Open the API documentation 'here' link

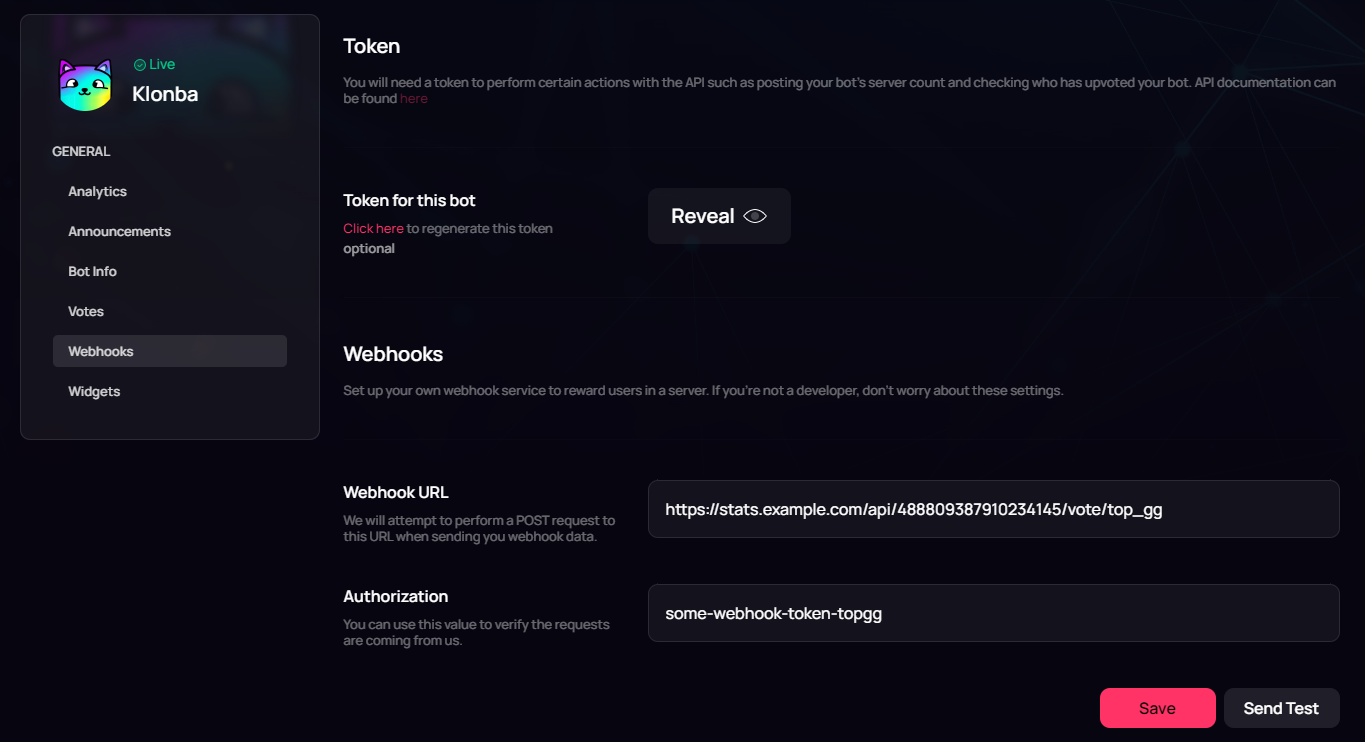414,98
